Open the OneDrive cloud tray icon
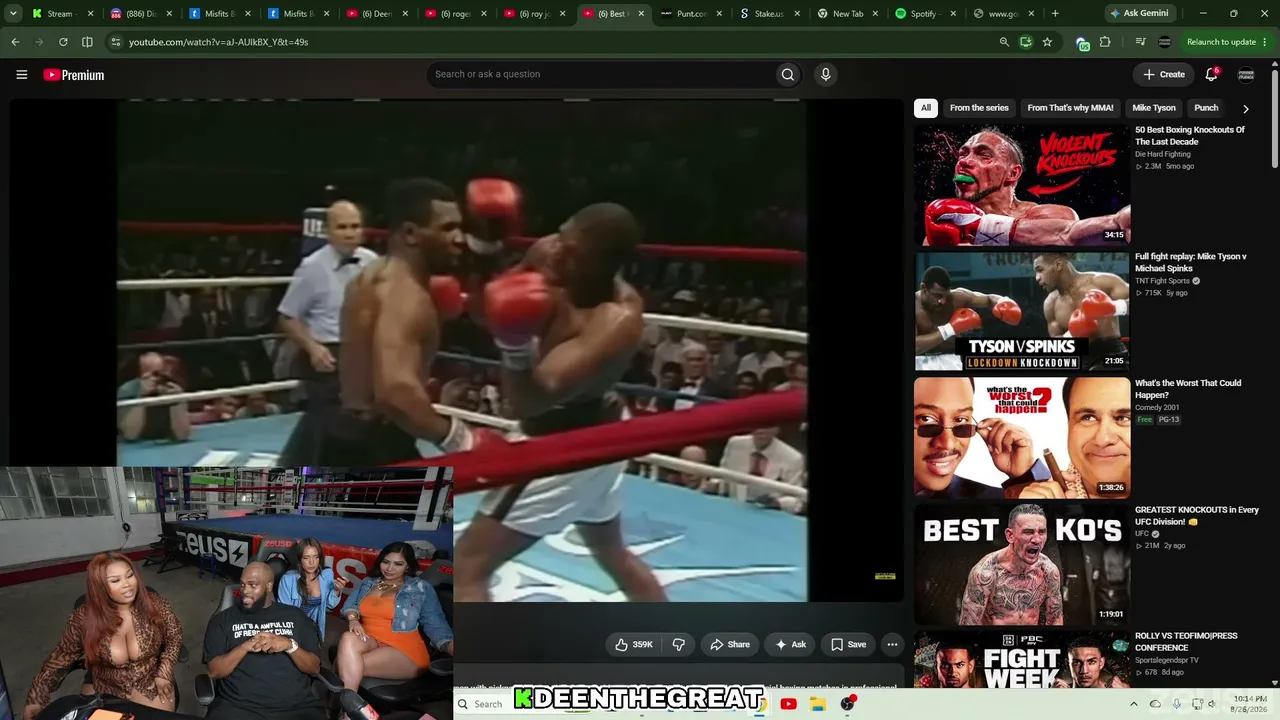1280x720 pixels. 1156,704
